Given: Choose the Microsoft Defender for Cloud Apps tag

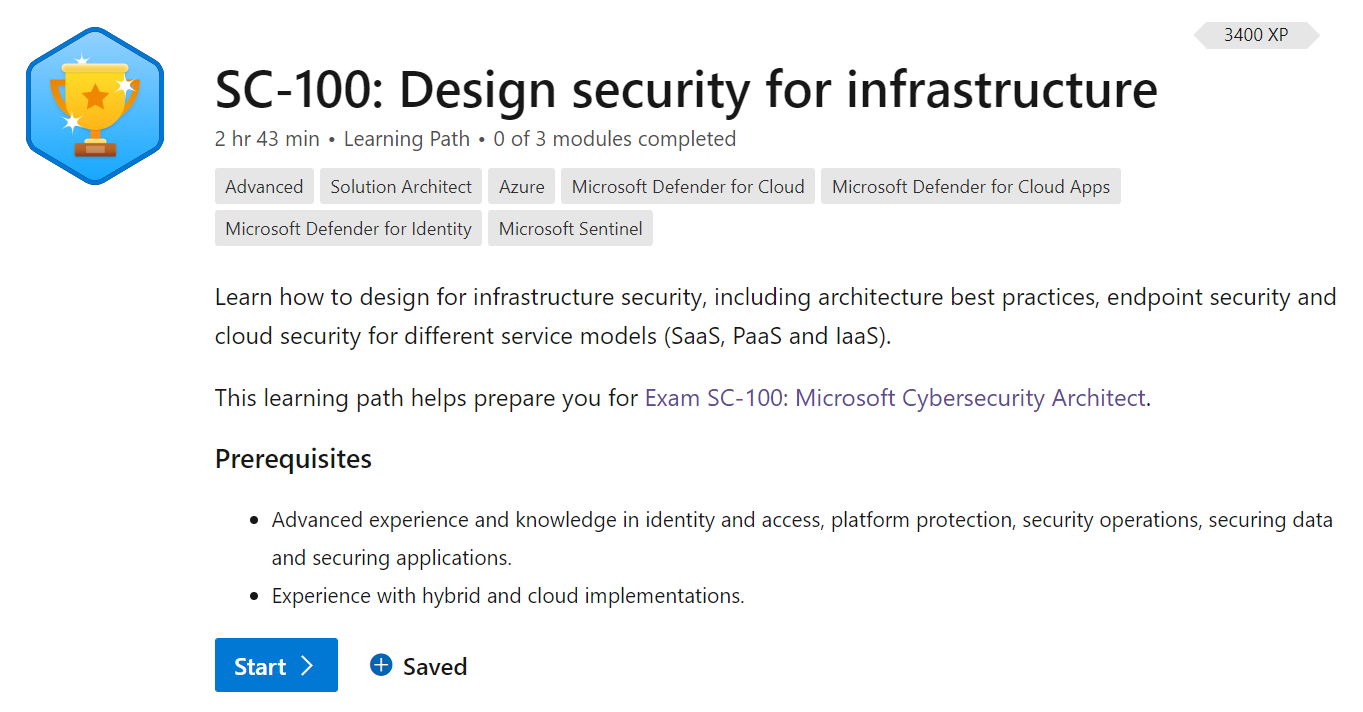Looking at the screenshot, I should coord(970,187).
